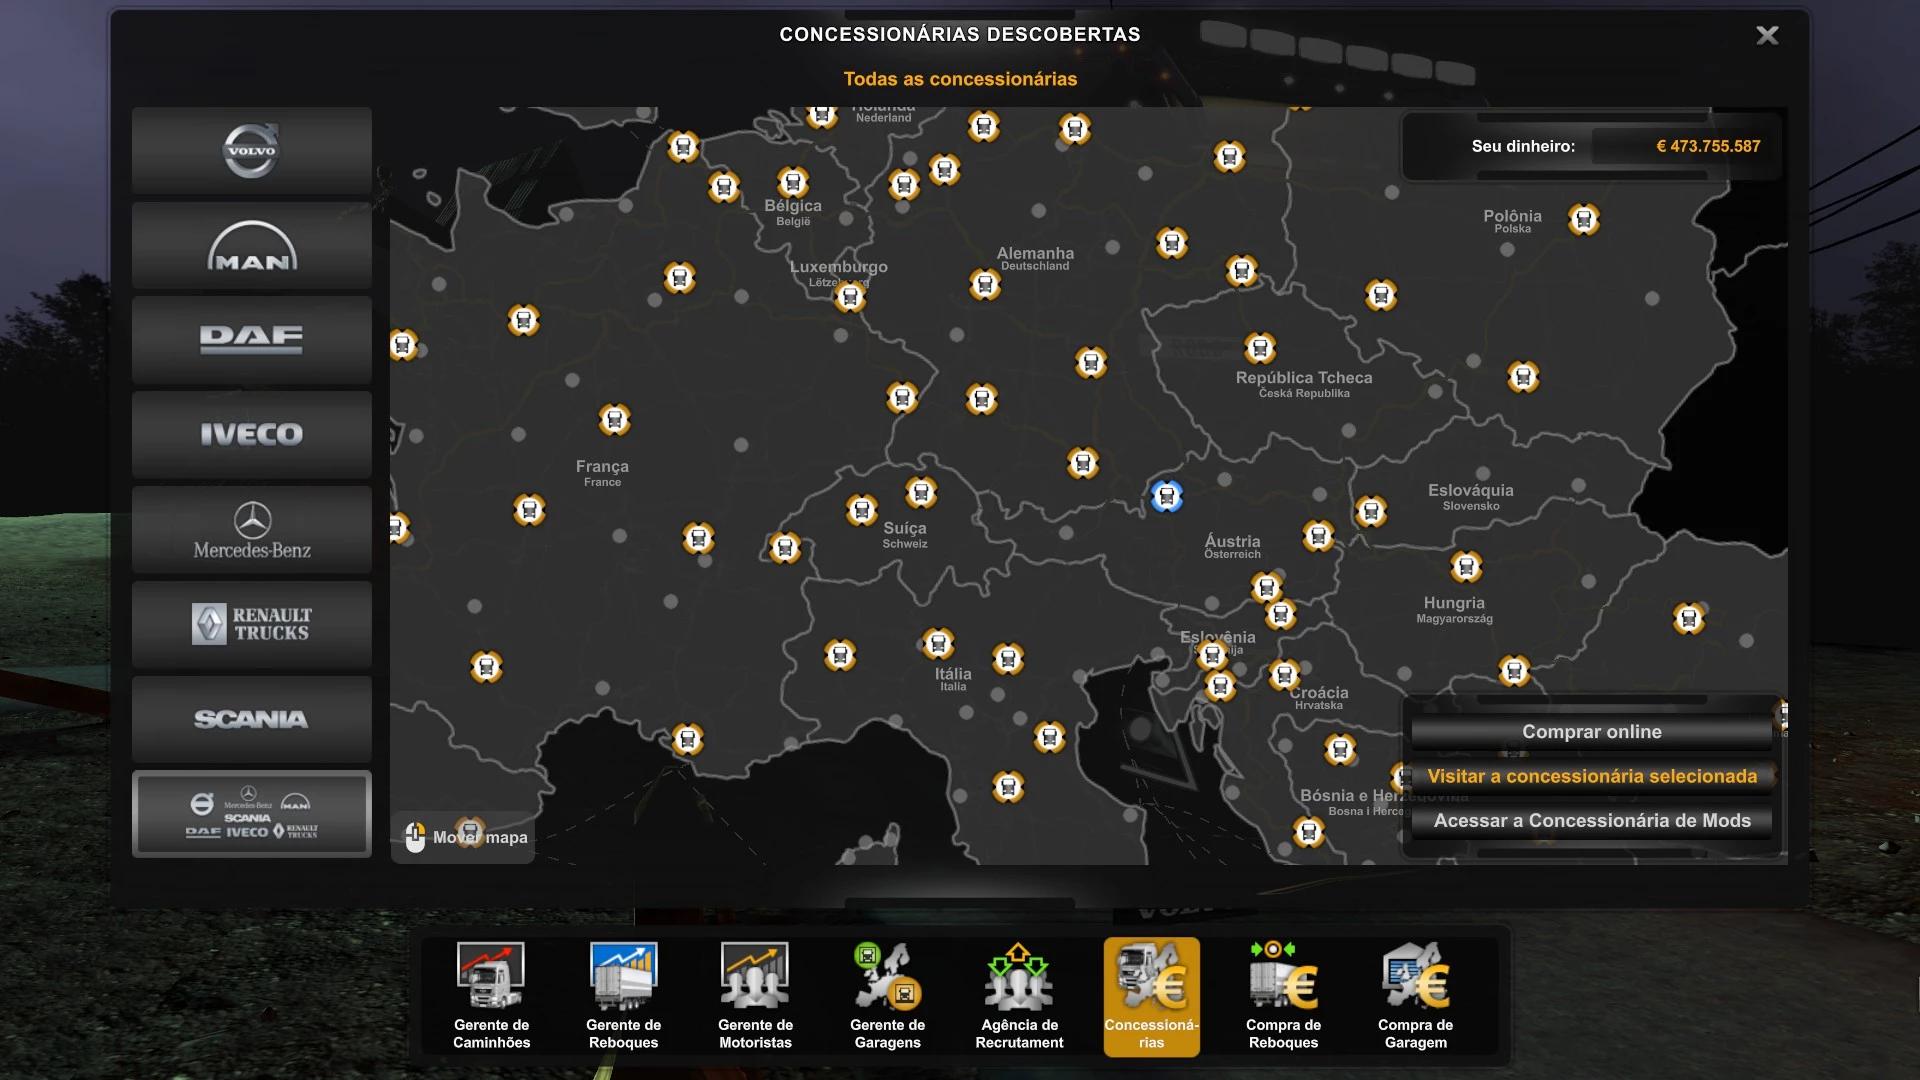
Task: Click Comprar online button
Action: click(x=1591, y=732)
